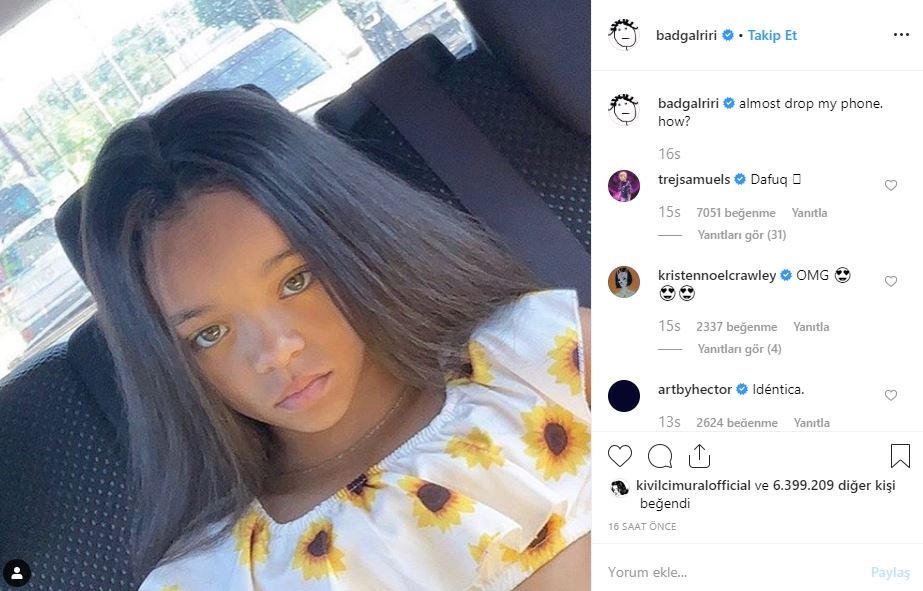Open comments using the speech bubble icon
This screenshot has width=923, height=591.
(660, 456)
